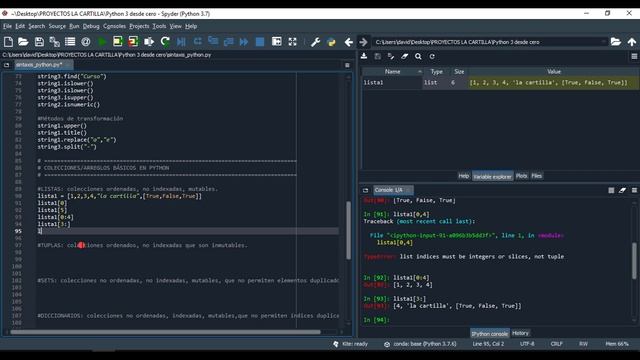Open Preferences wrench icon
The width and height of the screenshot is (640, 360).
point(315,42)
